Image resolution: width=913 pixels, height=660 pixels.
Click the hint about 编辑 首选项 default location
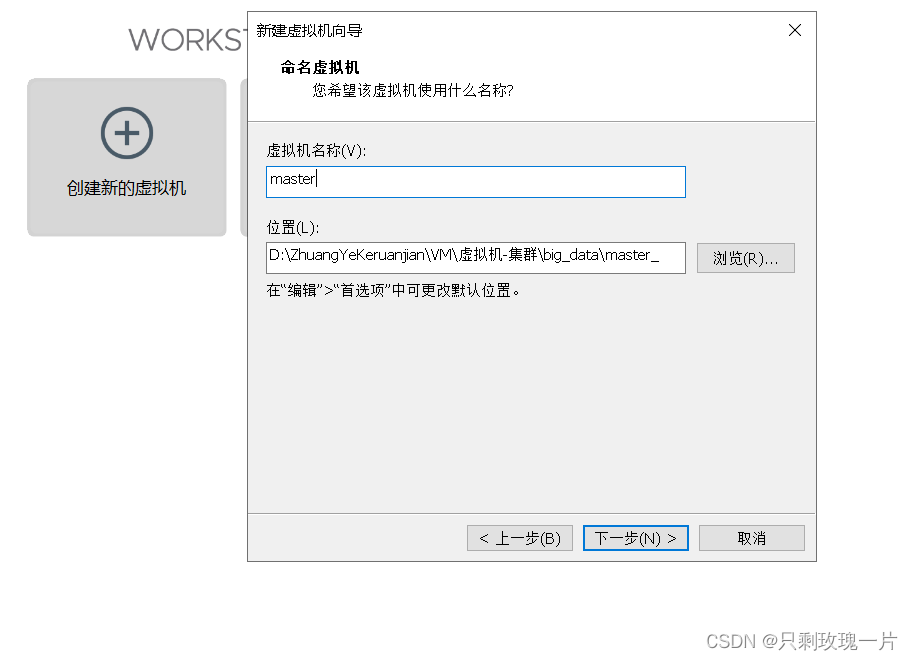[x=391, y=290]
